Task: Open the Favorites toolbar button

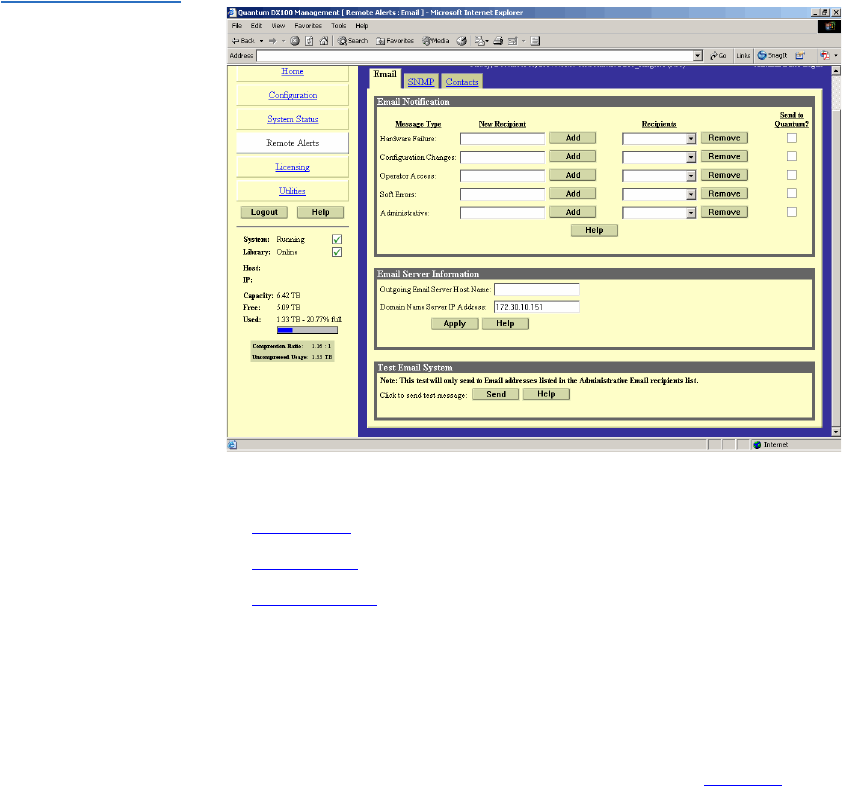Action: coord(395,41)
